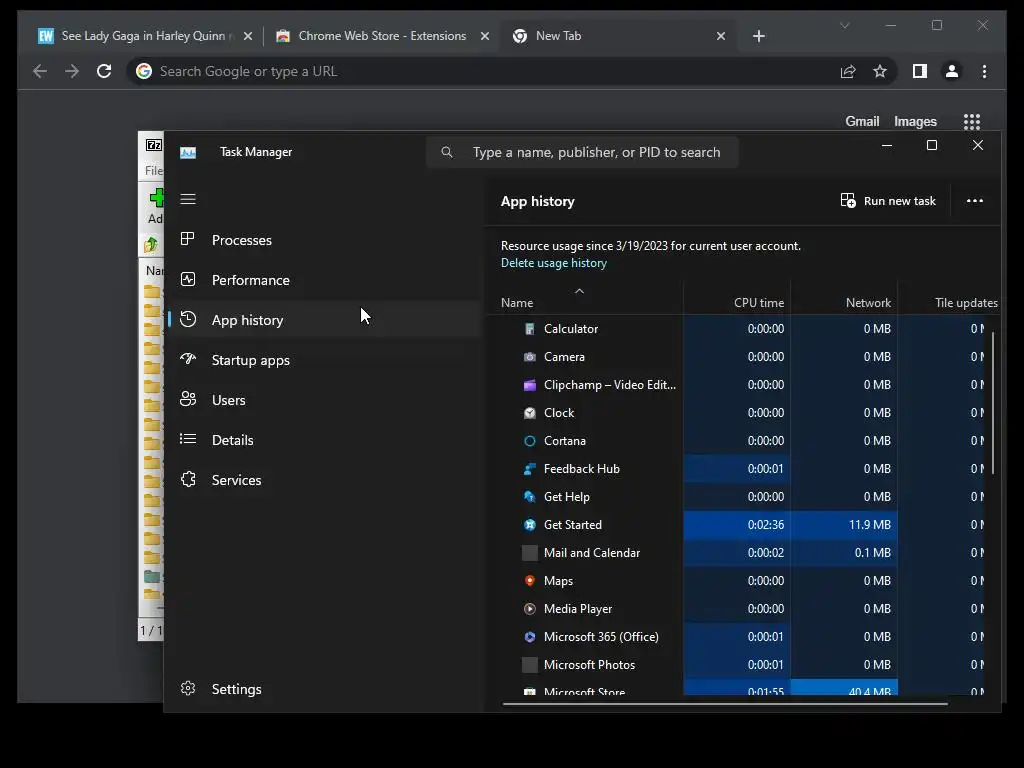Click the Details list icon
The image size is (1024, 768).
pos(188,439)
